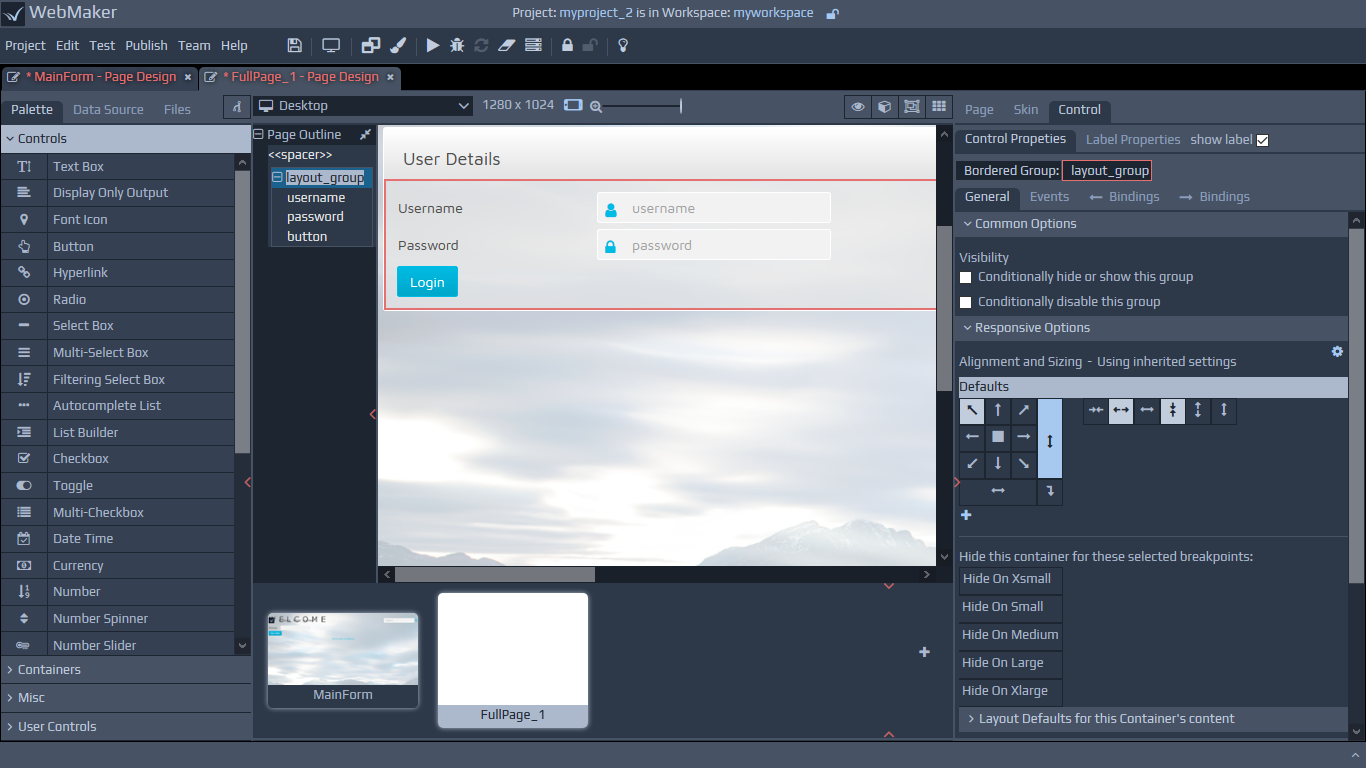Run the project with the play icon
The image size is (1366, 768).
coord(432,45)
